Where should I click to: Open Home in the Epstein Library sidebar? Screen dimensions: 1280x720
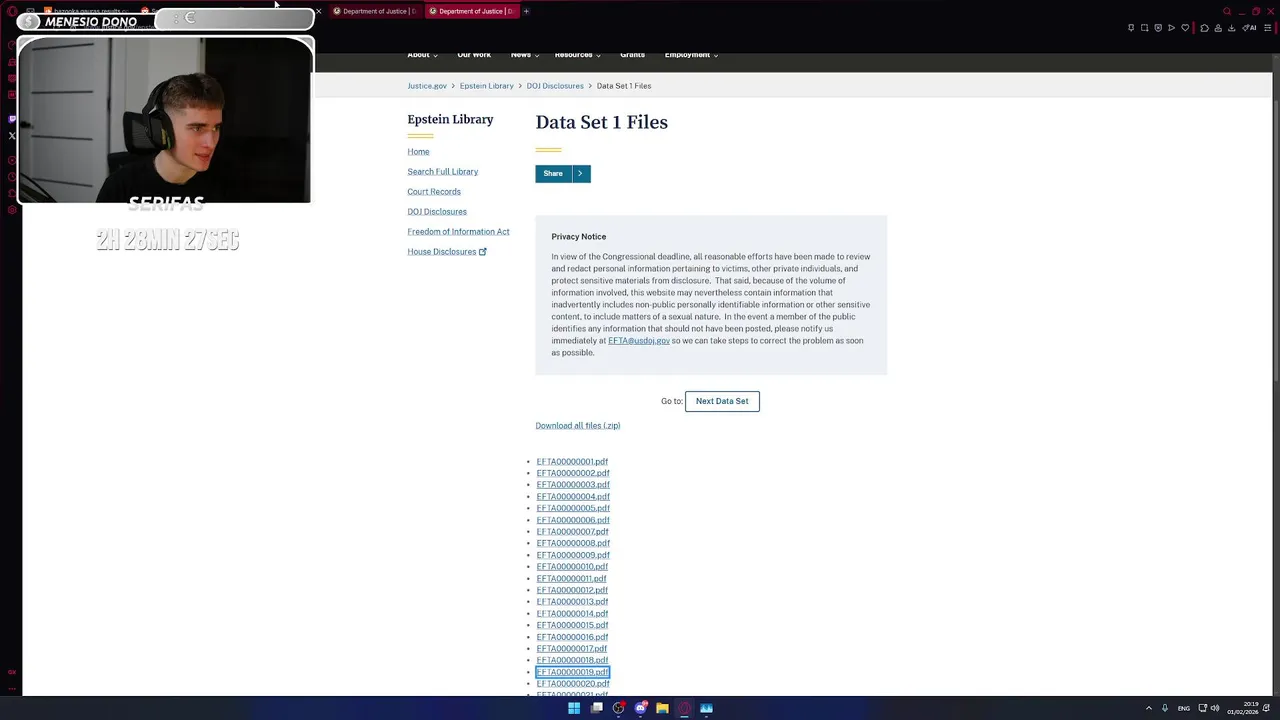click(x=418, y=152)
